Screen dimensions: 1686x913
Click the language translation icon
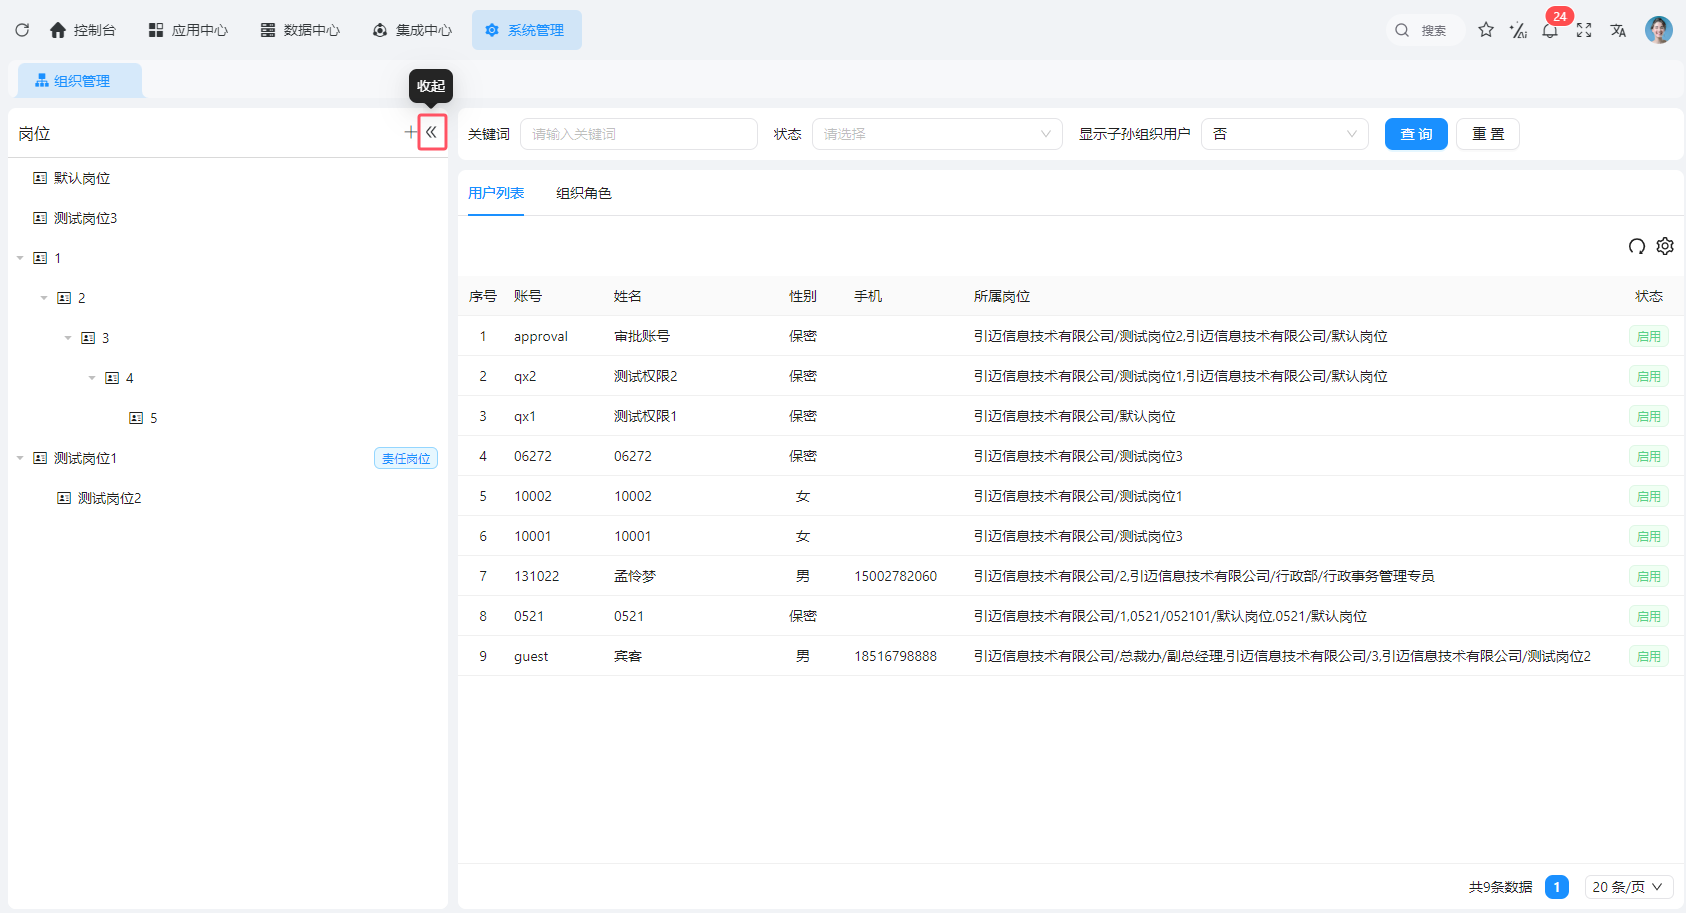click(1617, 30)
